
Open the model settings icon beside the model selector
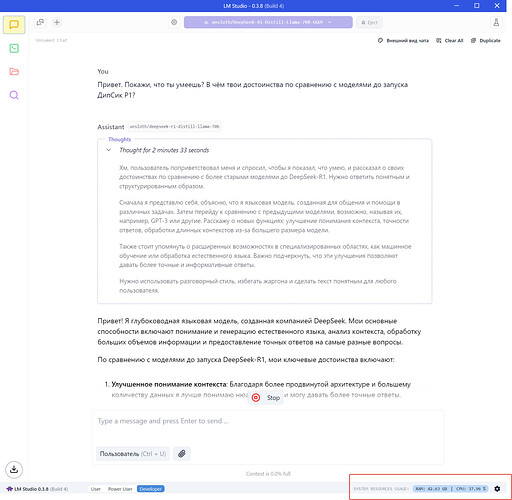(x=174, y=22)
